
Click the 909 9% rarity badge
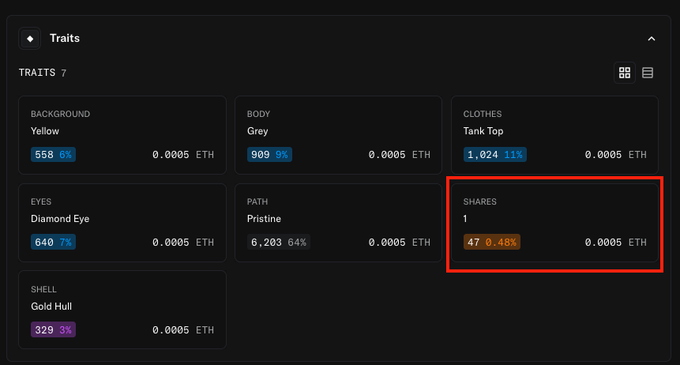click(x=269, y=155)
